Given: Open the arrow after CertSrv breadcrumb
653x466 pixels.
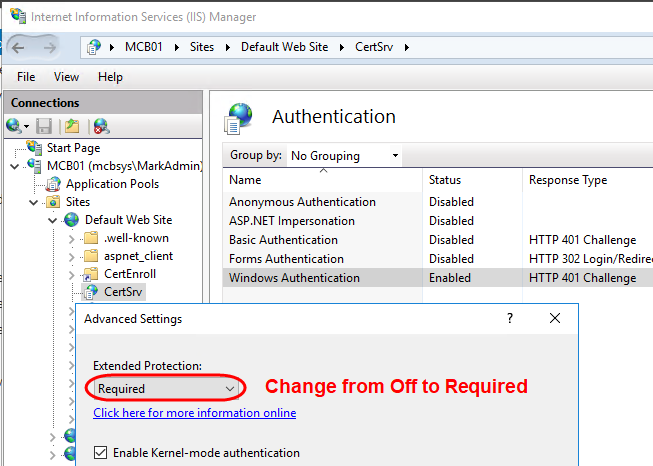Looking at the screenshot, I should click(x=407, y=47).
